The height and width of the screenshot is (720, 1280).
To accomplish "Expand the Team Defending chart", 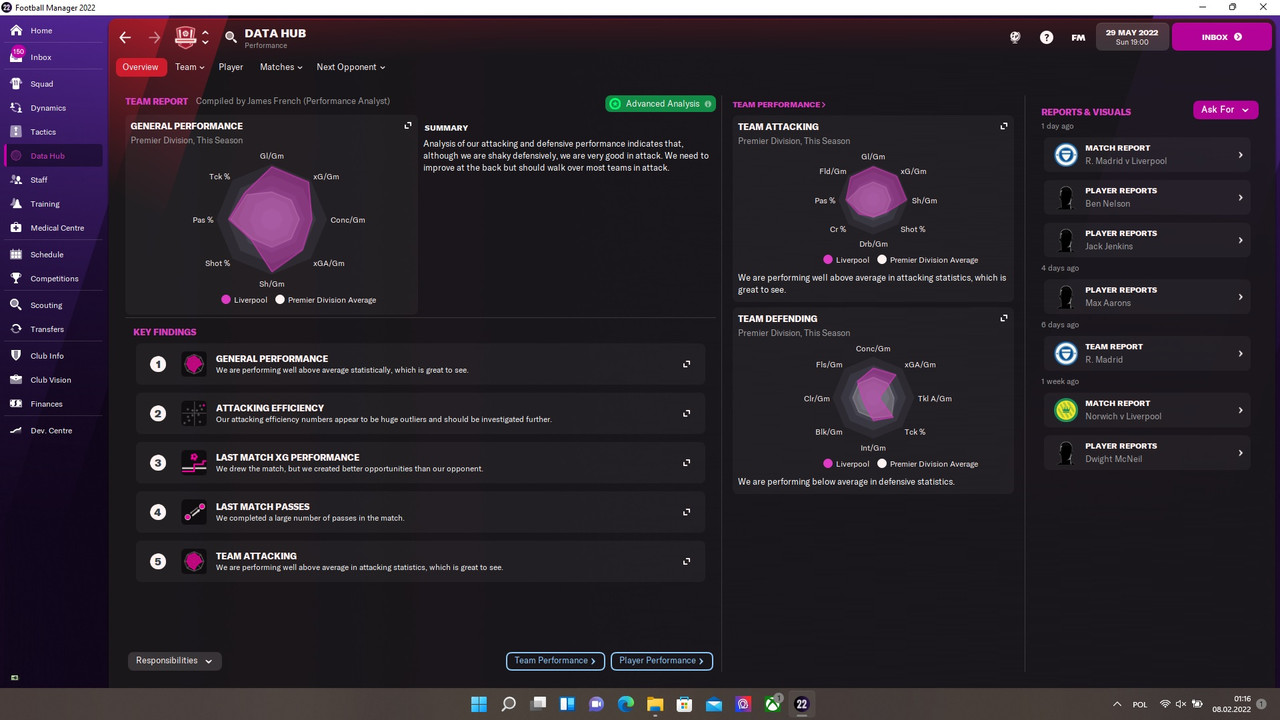I will pos(1004,318).
